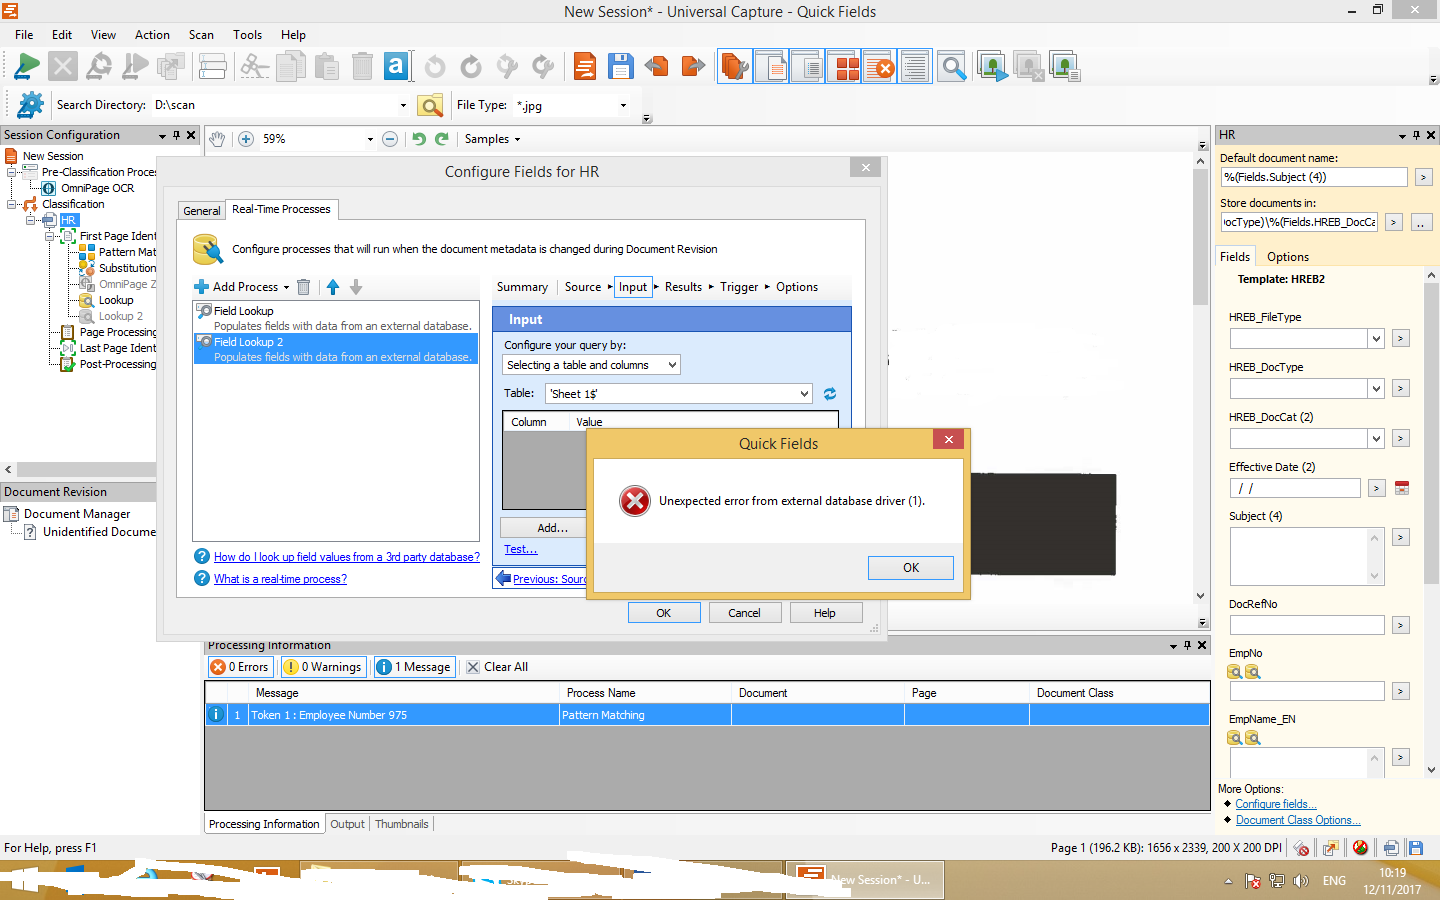Move the process up with the blue arrow
1440x900 pixels.
(333, 287)
